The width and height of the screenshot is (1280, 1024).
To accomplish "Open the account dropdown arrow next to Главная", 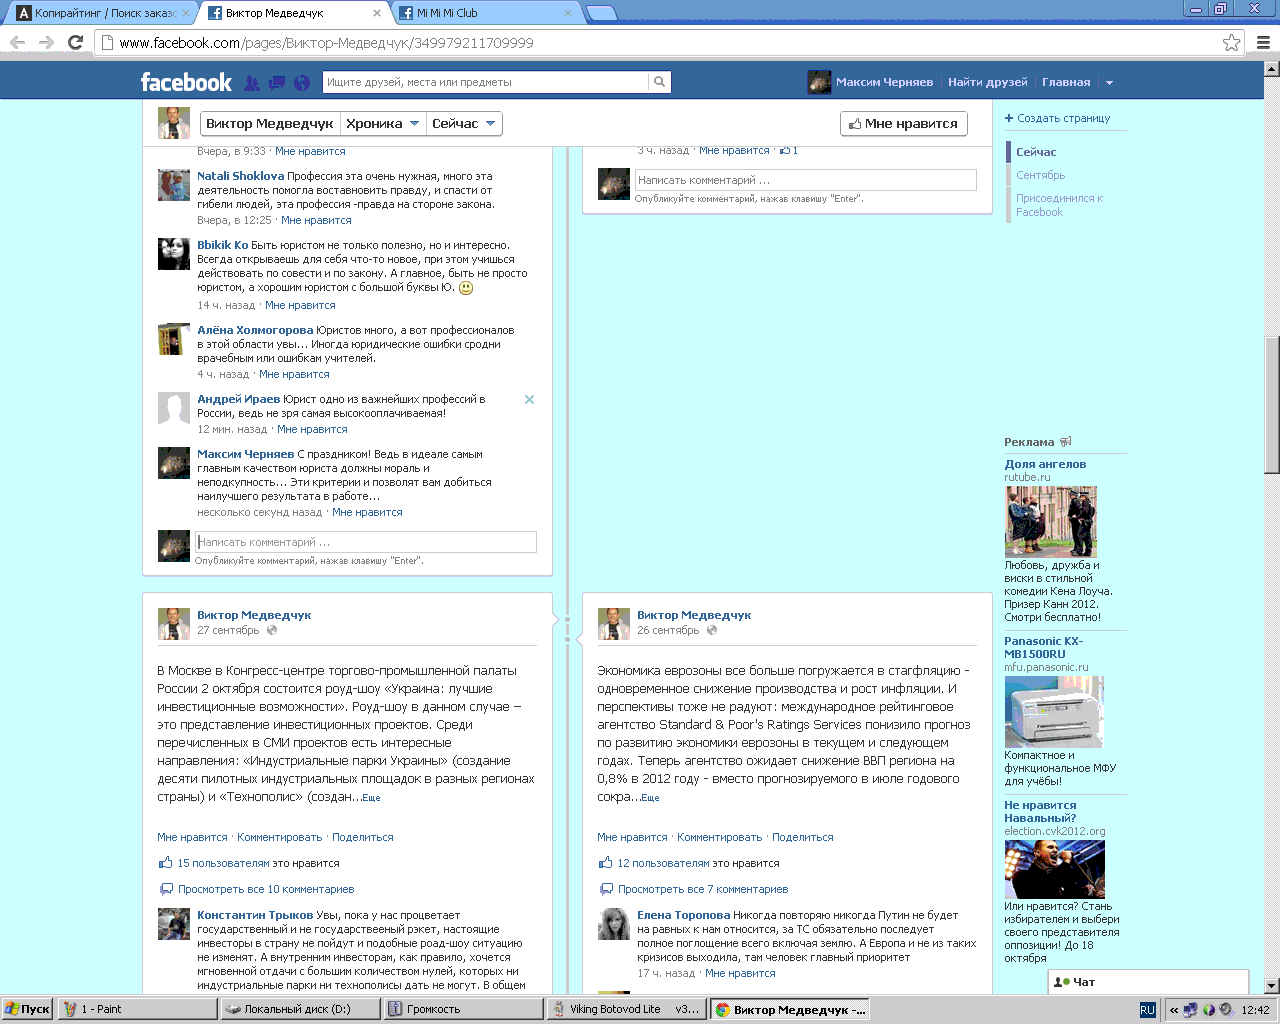I will (1109, 83).
